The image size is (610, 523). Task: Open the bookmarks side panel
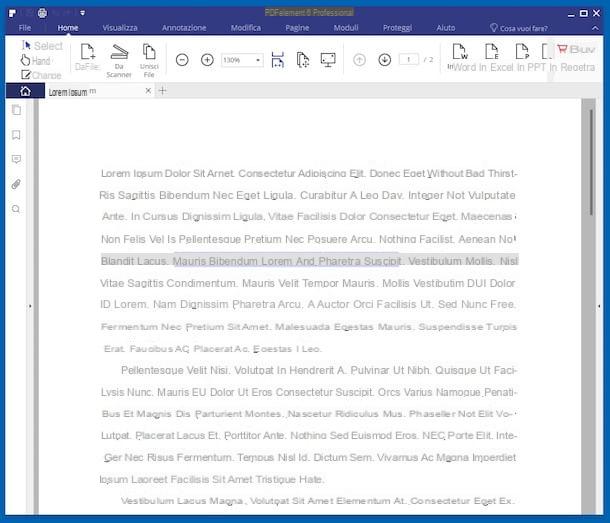pos(16,135)
